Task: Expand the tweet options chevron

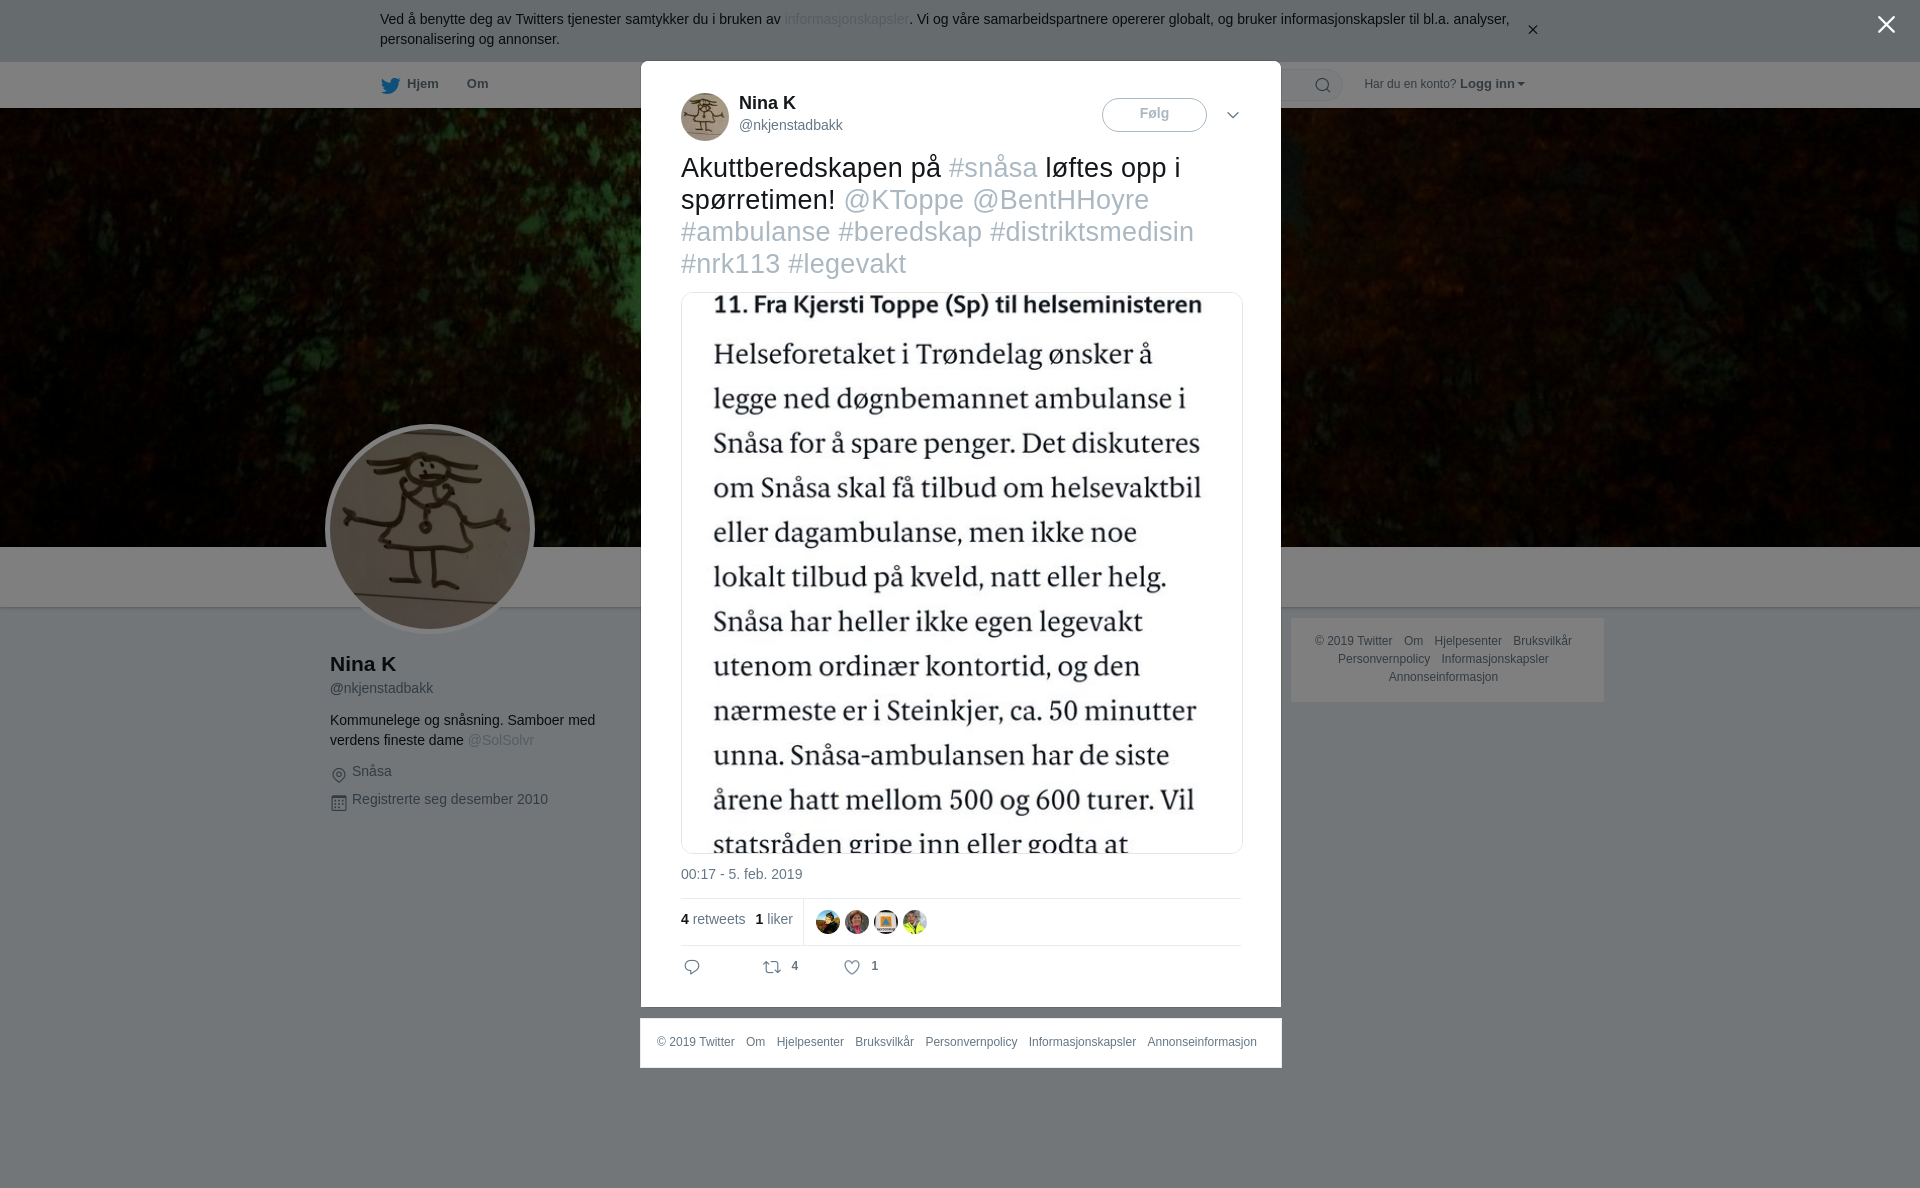Action: pyautogui.click(x=1233, y=115)
